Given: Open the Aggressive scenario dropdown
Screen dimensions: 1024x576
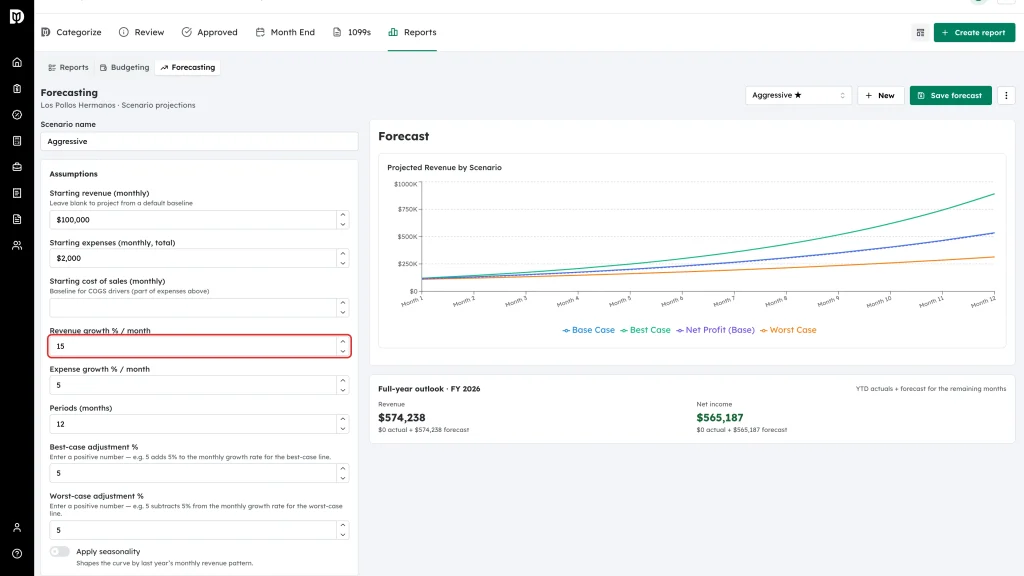Looking at the screenshot, I should (x=798, y=95).
